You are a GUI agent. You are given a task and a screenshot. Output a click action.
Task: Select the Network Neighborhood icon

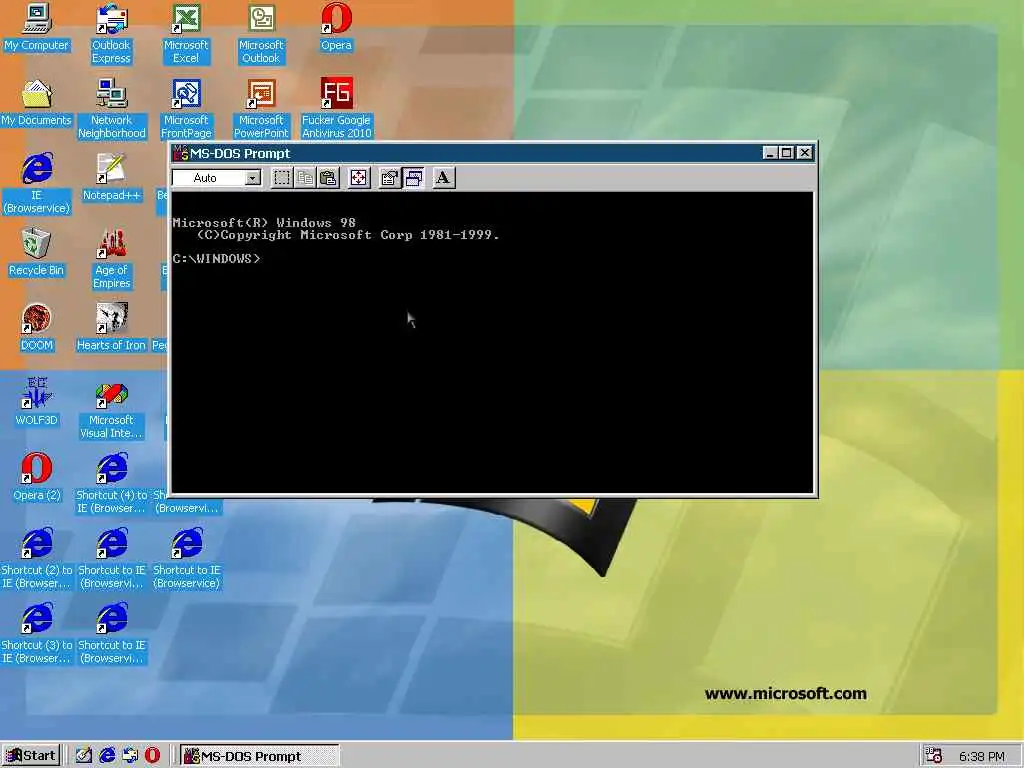tap(112, 109)
